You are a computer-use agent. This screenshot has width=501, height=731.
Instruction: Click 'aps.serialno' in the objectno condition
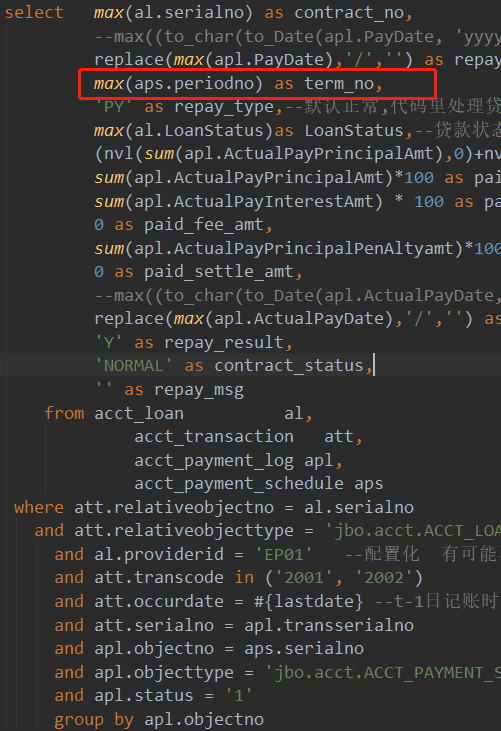[304, 648]
